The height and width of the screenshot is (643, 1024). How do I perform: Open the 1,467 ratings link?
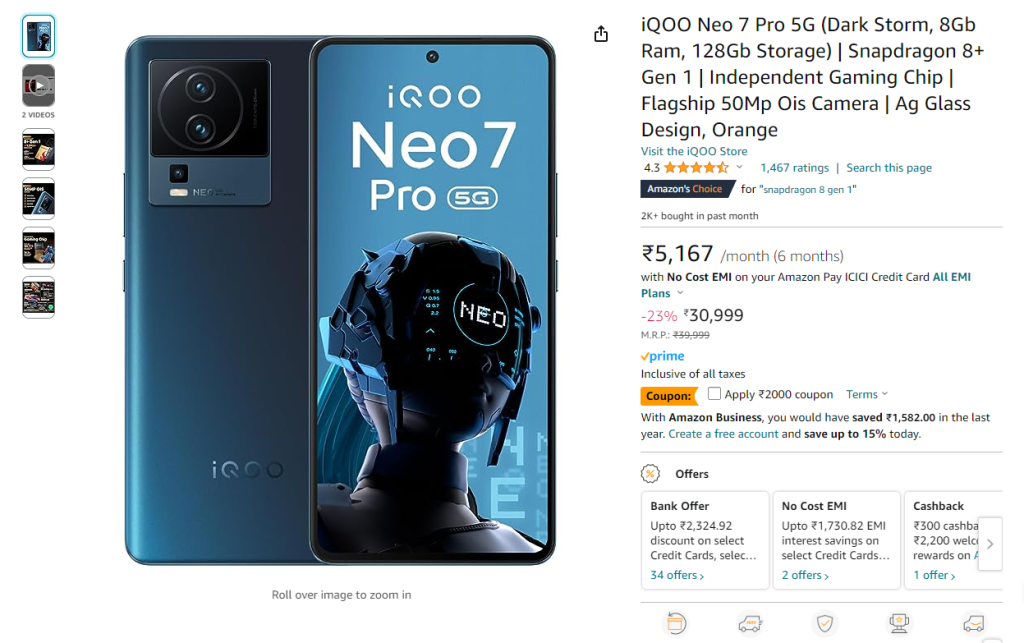click(794, 167)
